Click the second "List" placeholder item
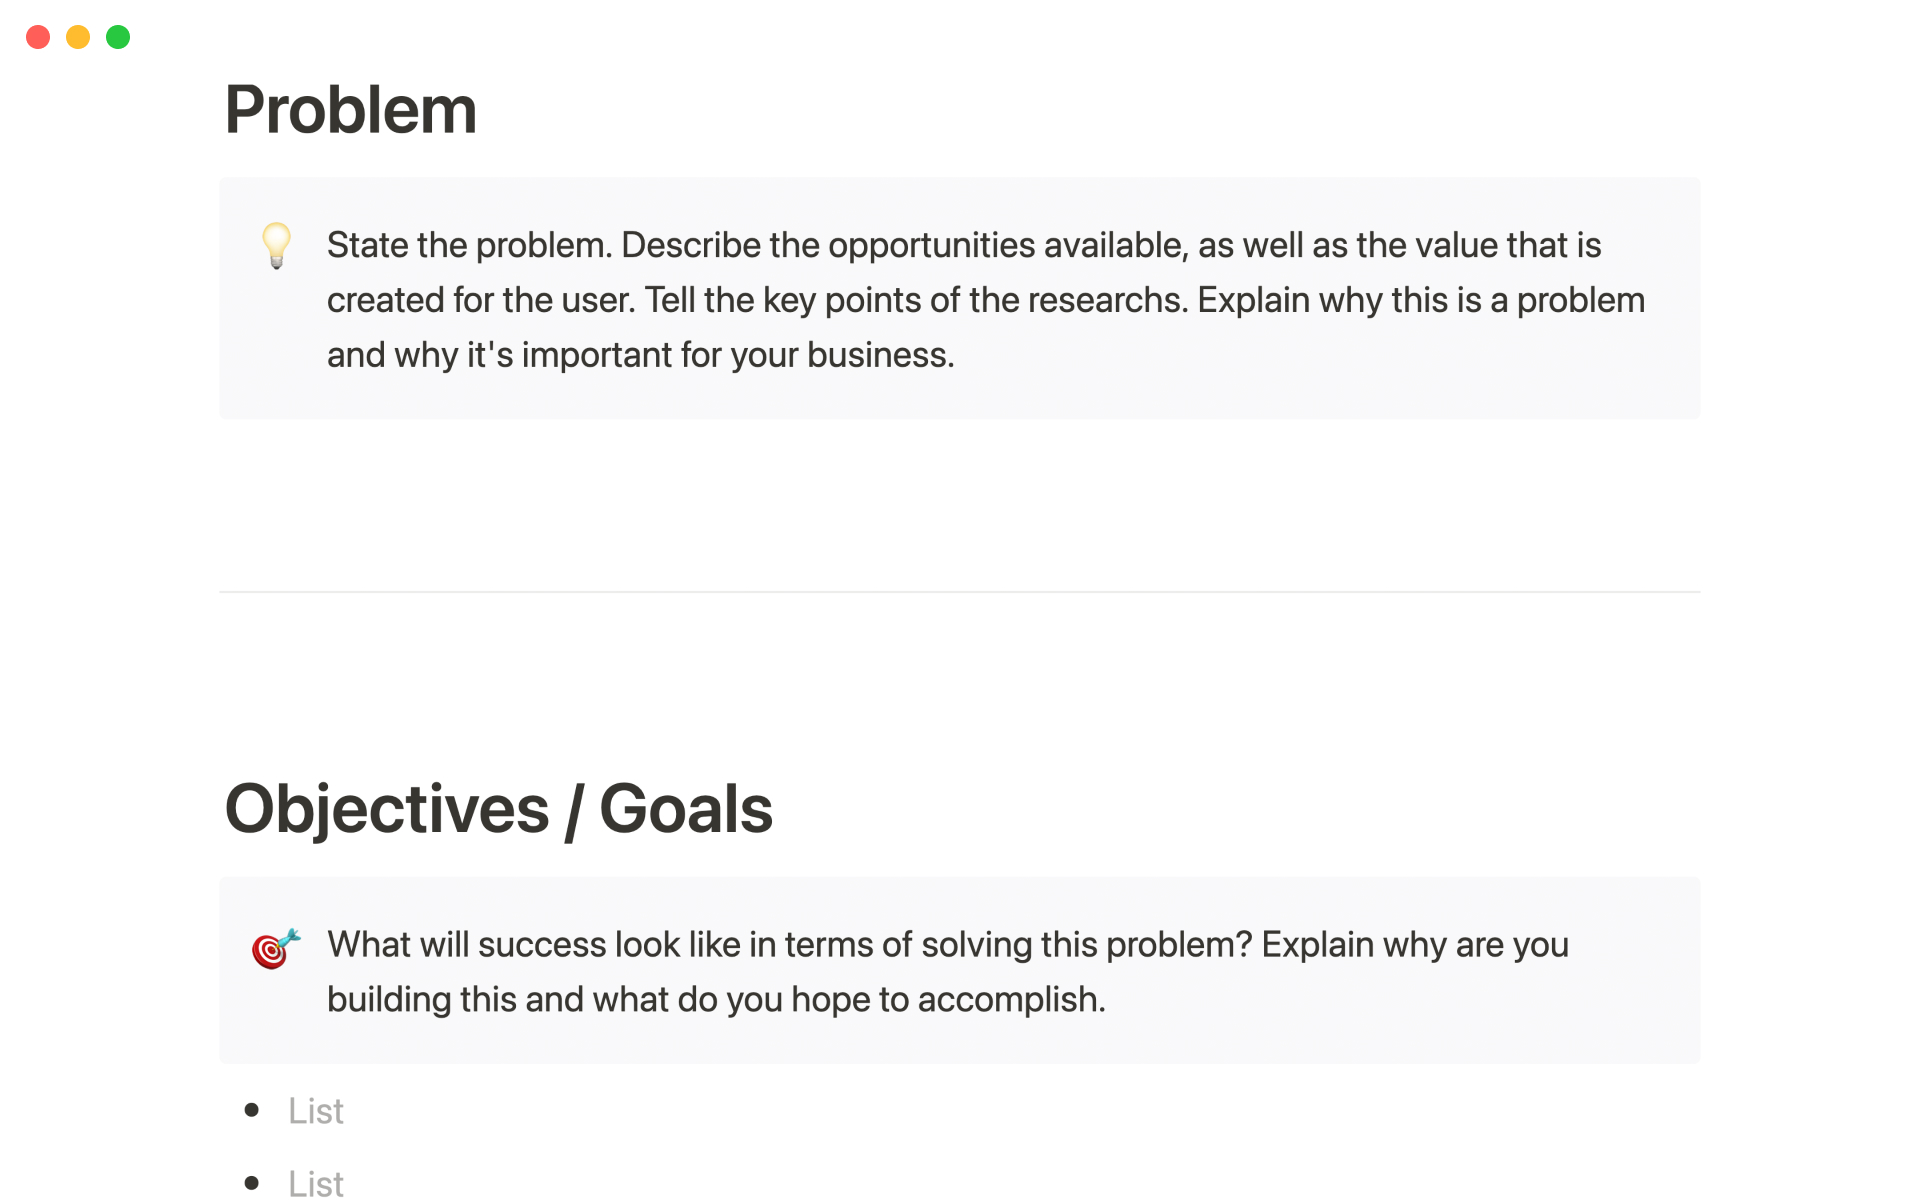Image resolution: width=1920 pixels, height=1200 pixels. (x=316, y=1184)
